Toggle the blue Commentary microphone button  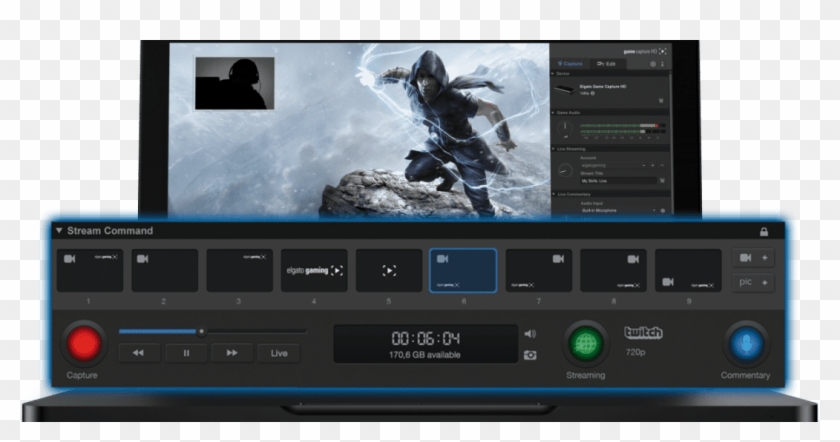pyautogui.click(x=746, y=344)
